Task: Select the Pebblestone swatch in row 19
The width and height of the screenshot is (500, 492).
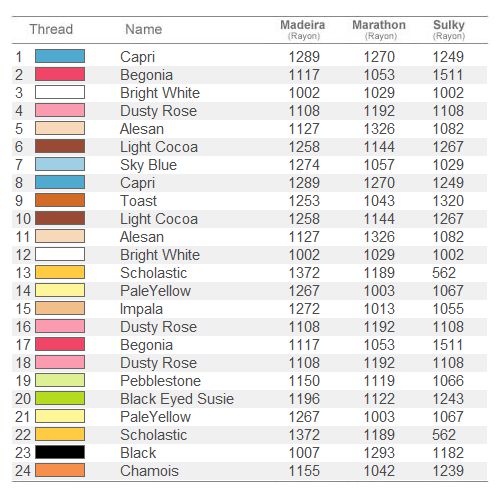Action: pyautogui.click(x=60, y=380)
